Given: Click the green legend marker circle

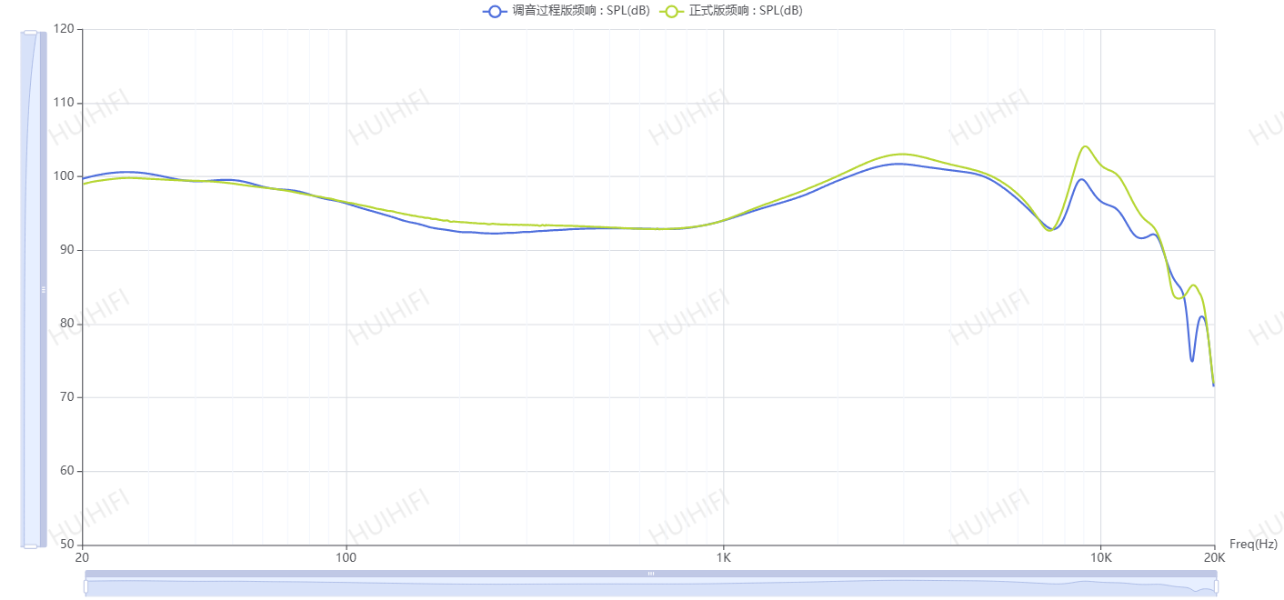Looking at the screenshot, I should point(670,11).
